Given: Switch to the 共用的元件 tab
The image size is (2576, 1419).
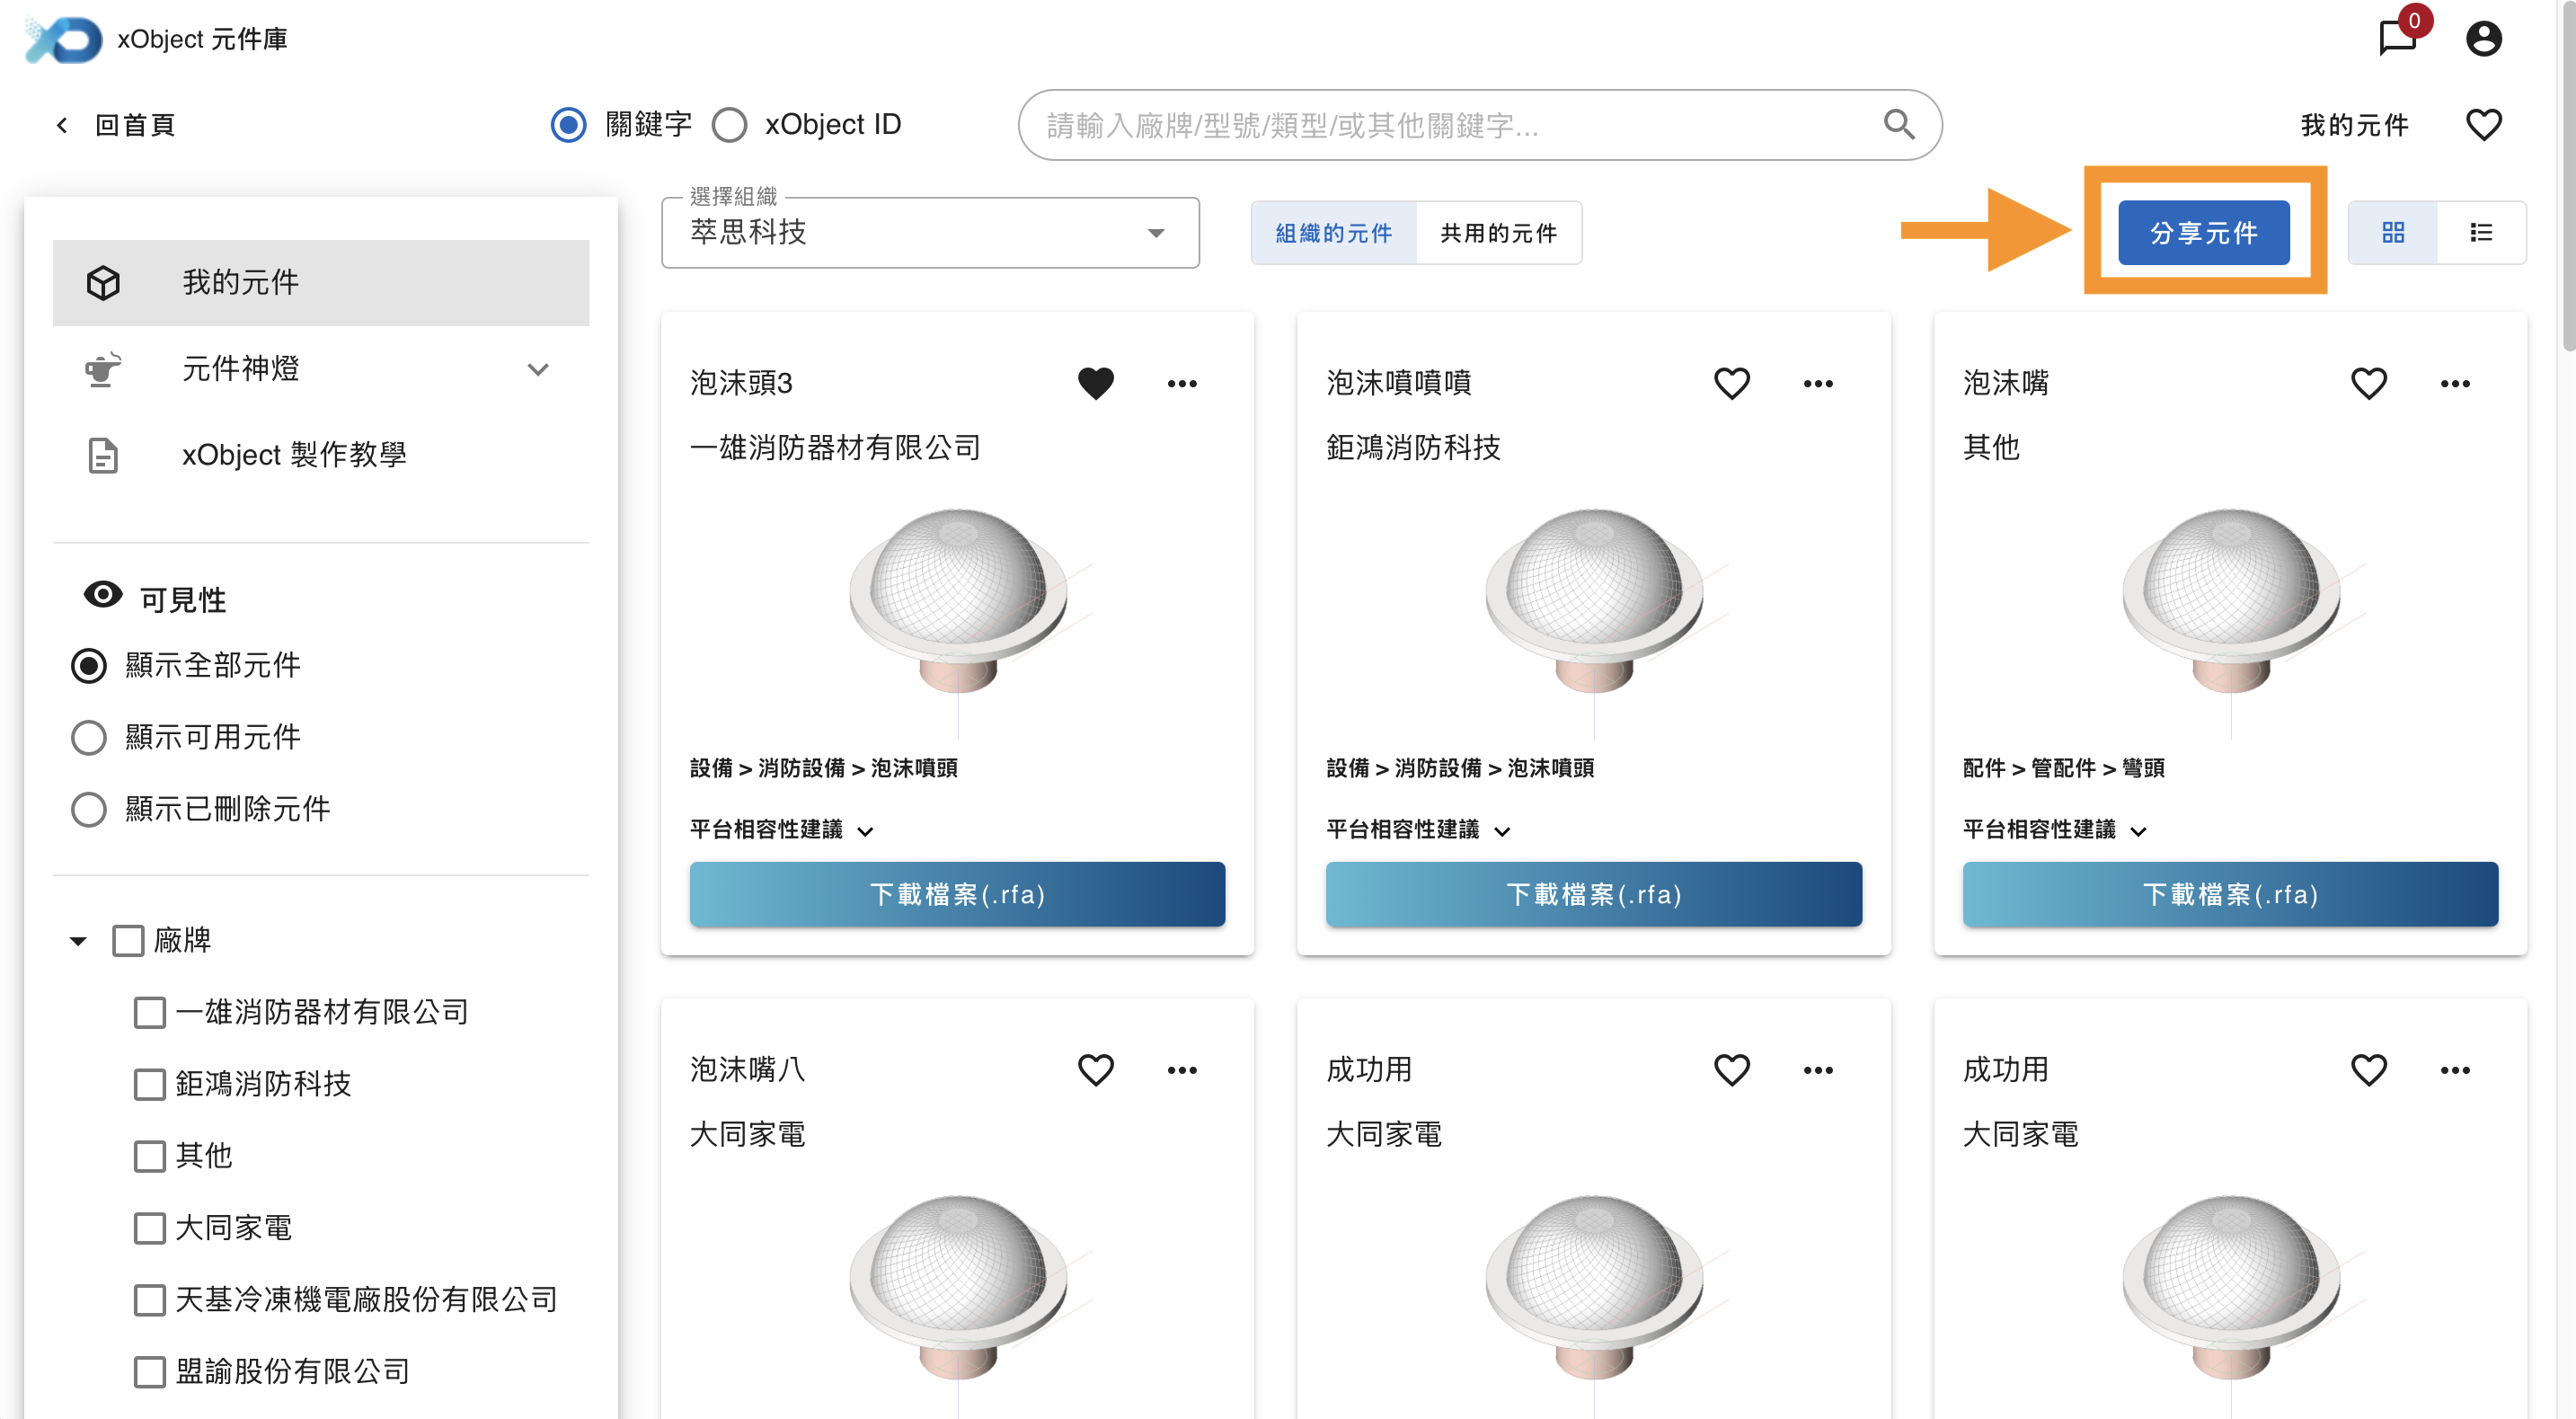Looking at the screenshot, I should (x=1497, y=233).
